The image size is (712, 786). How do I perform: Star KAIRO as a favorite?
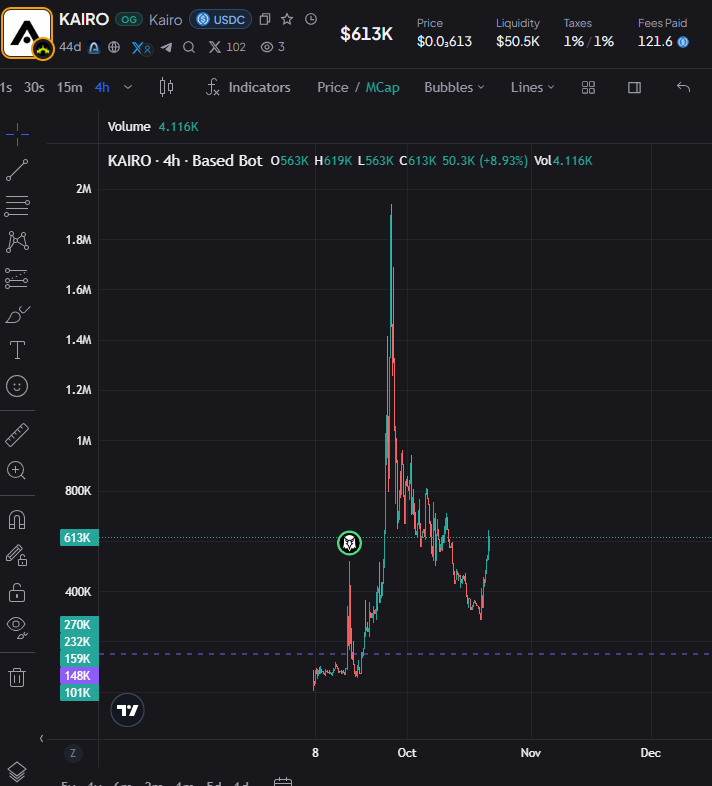click(x=287, y=20)
